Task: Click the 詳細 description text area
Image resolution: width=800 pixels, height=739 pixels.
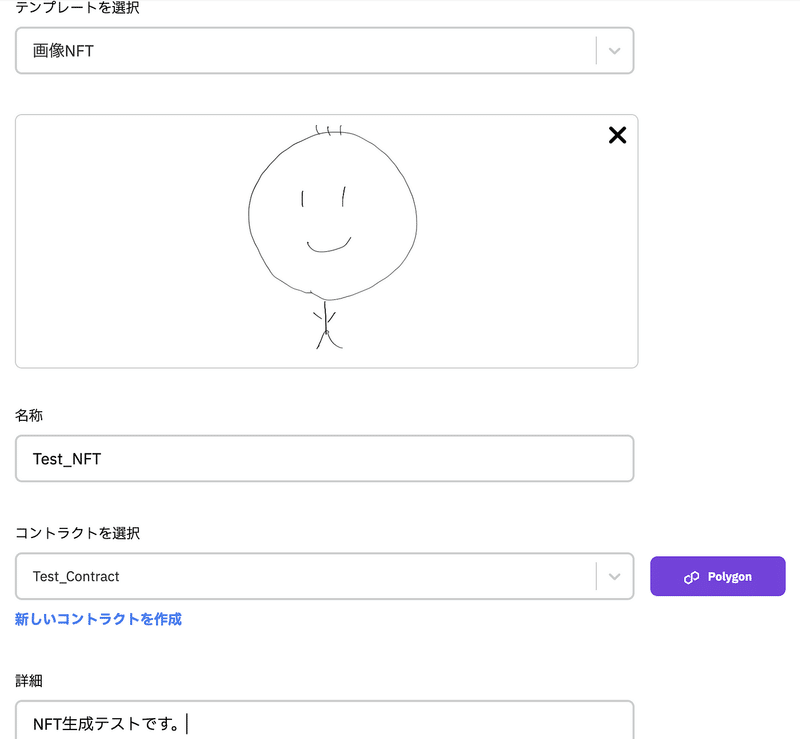Action: pos(324,720)
